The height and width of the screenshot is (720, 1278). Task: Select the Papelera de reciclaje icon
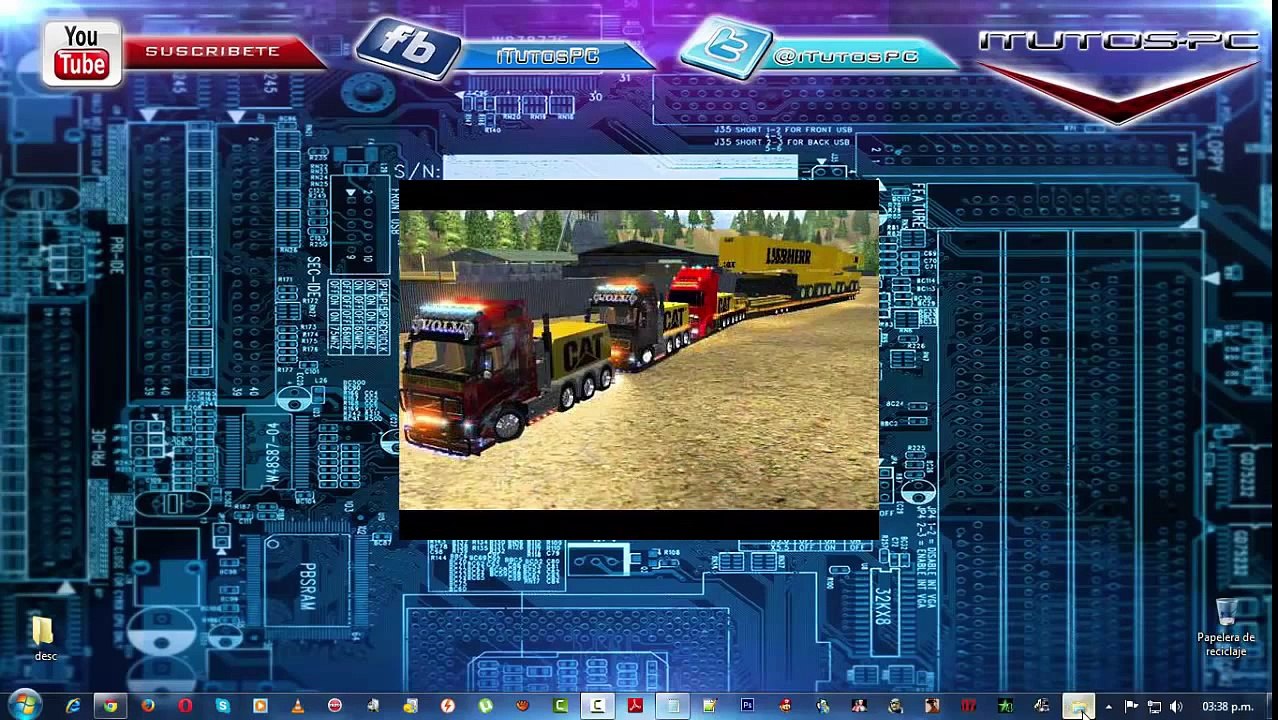[1226, 628]
